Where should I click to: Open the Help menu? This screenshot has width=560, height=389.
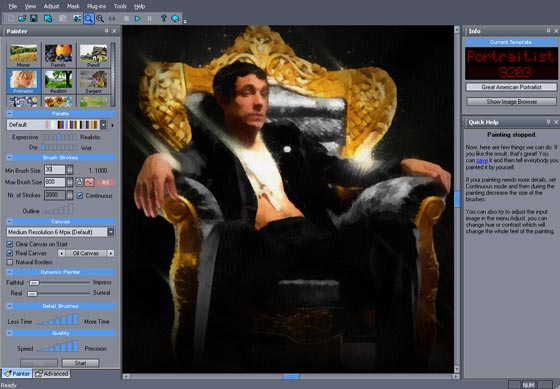click(139, 6)
